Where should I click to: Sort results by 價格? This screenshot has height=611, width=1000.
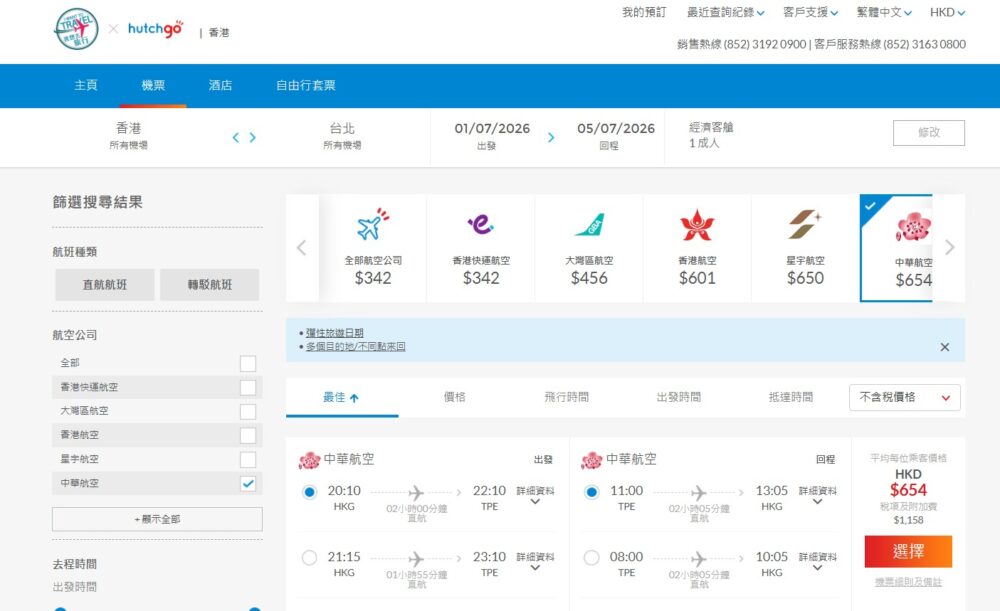[x=454, y=397]
